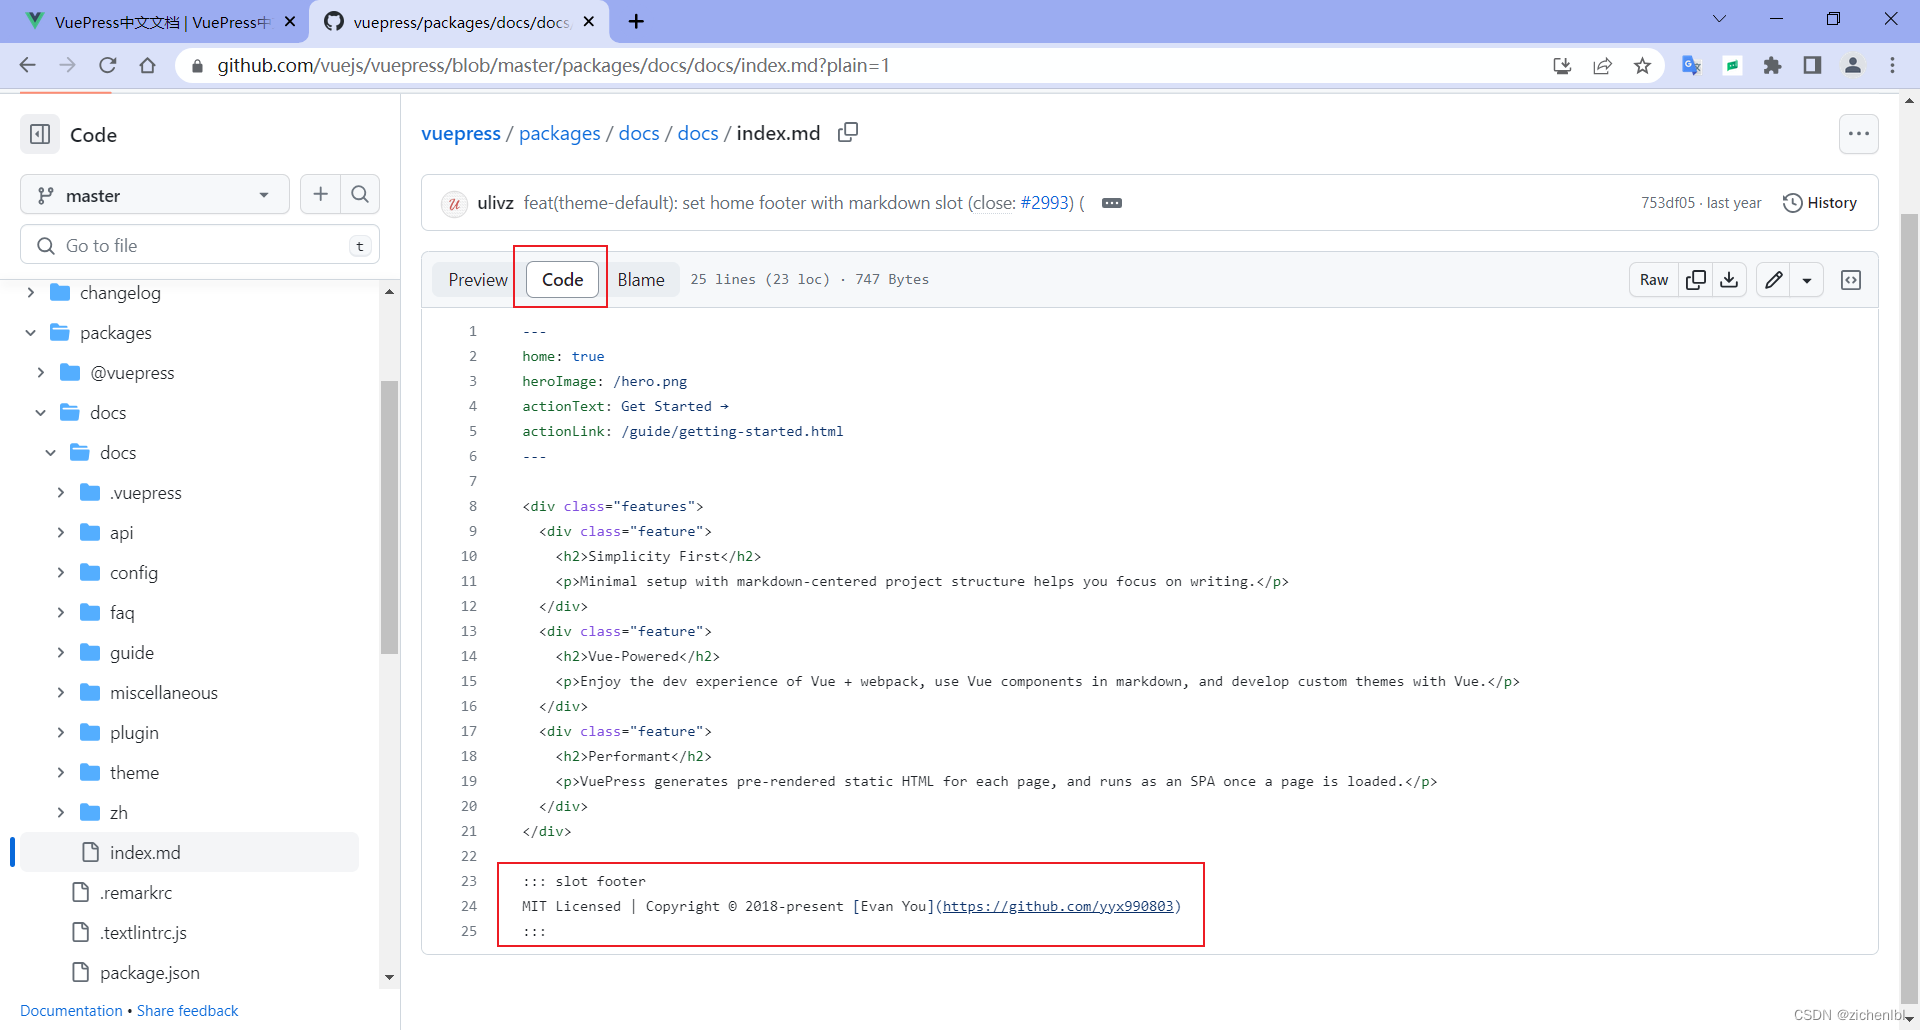Screen dimensions: 1920x1030
Task: Open index.md in the file tree
Action: point(190,852)
